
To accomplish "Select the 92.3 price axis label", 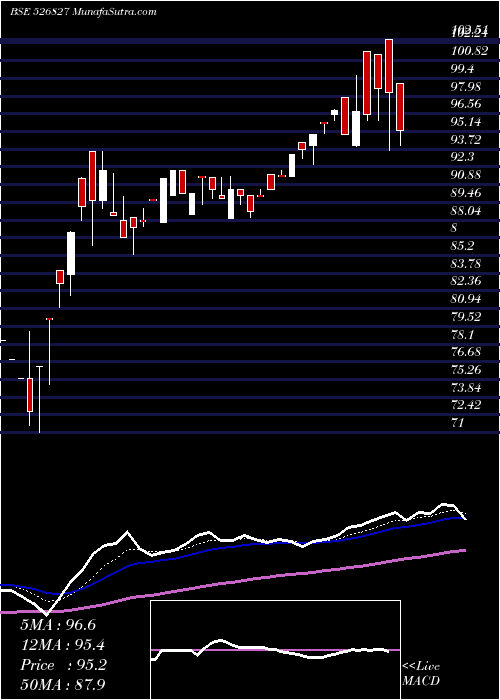I will (464, 157).
